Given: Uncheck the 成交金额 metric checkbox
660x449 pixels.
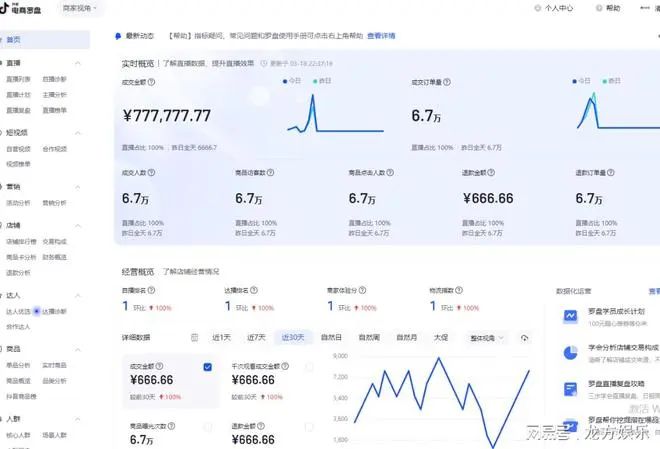Looking at the screenshot, I should click(208, 367).
